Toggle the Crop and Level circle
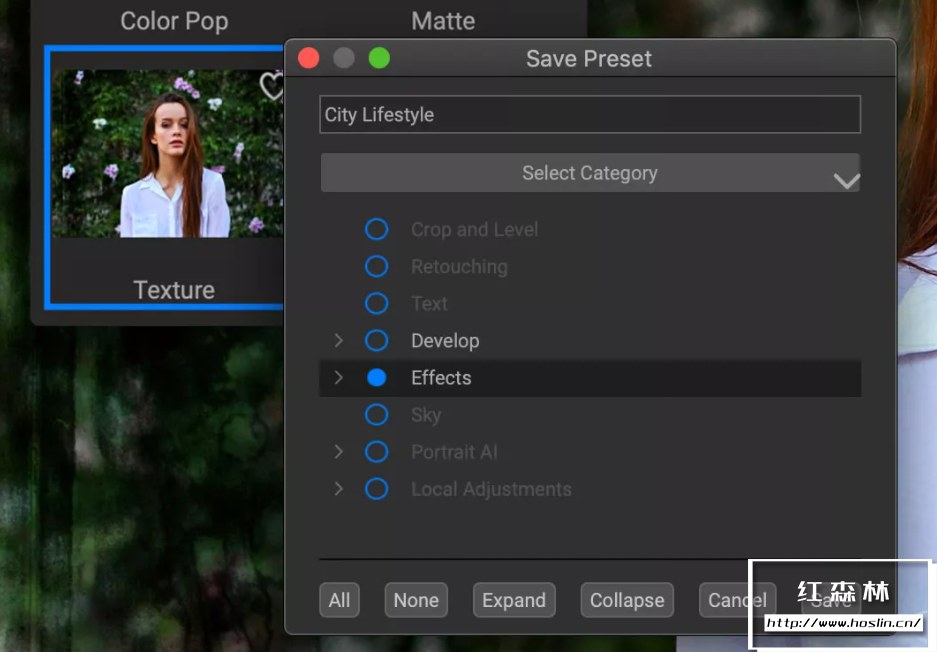This screenshot has height=652, width=937. [376, 229]
